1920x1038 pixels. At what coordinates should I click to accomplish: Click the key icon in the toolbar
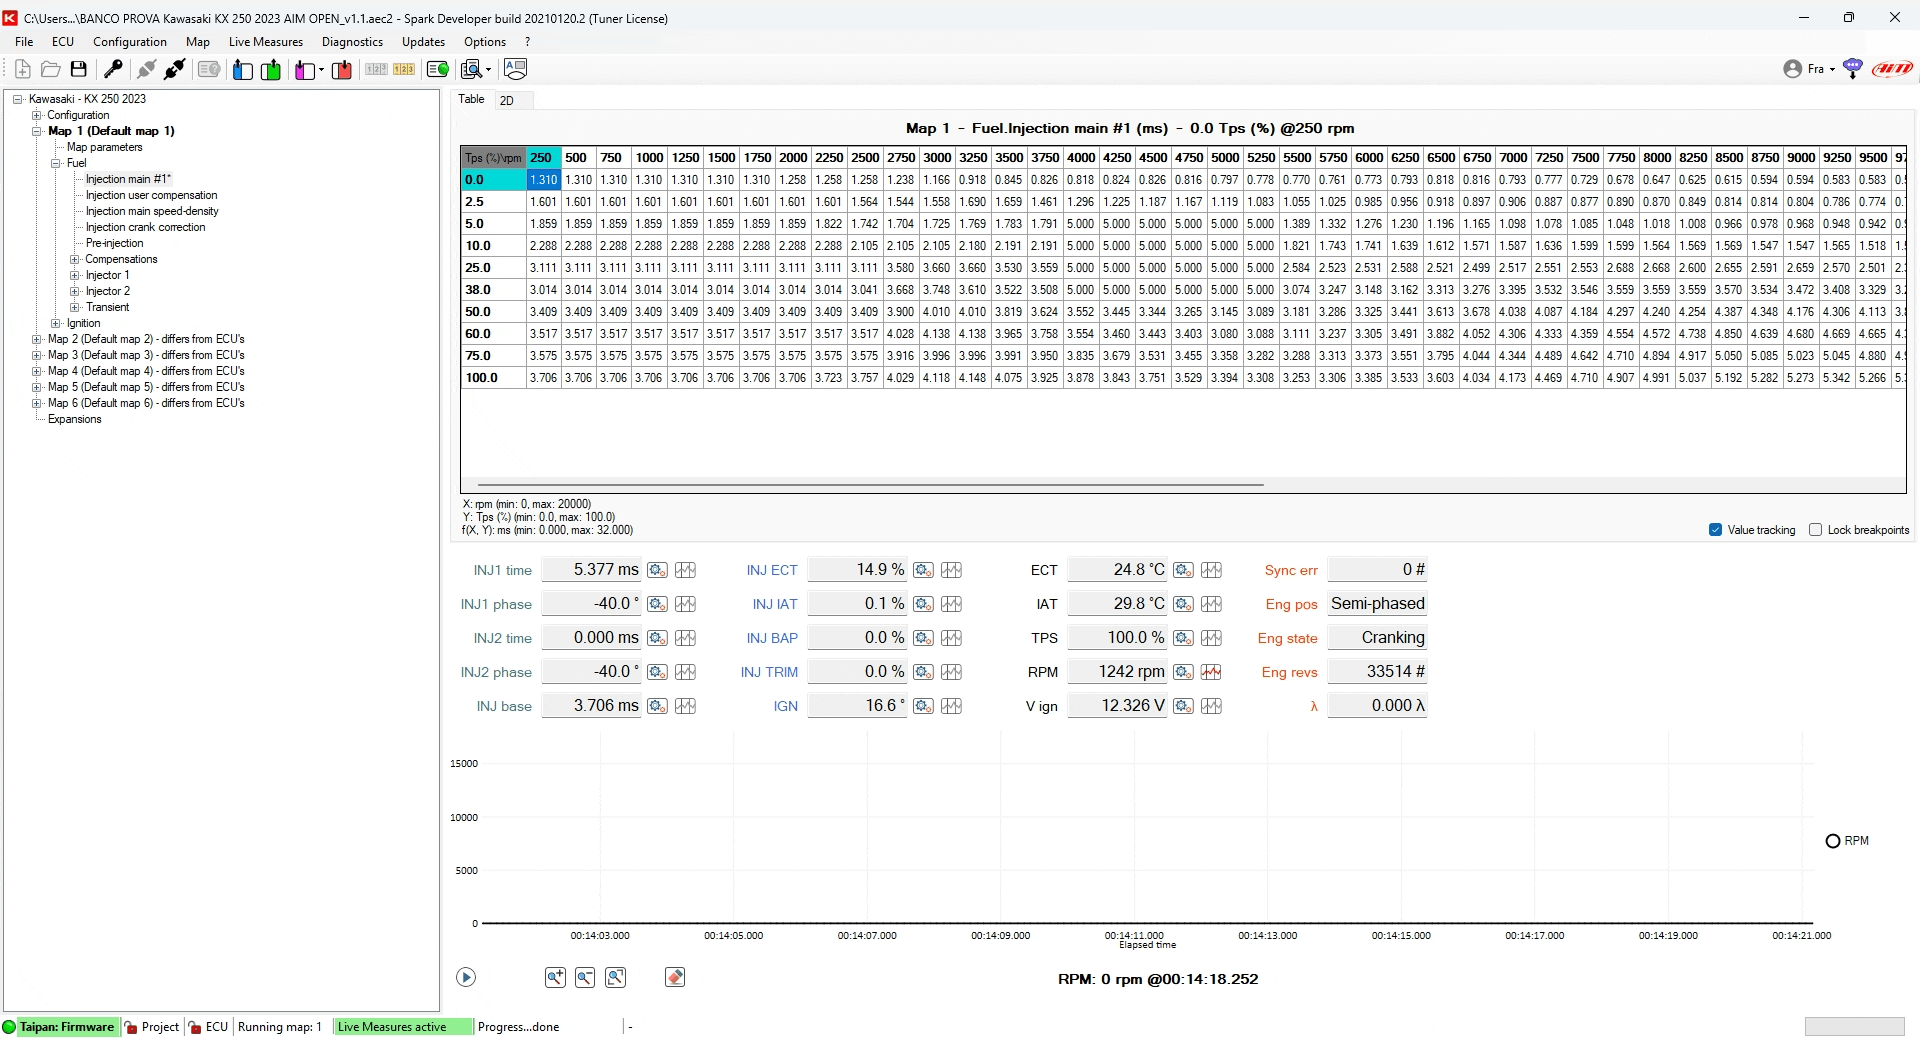coord(113,69)
